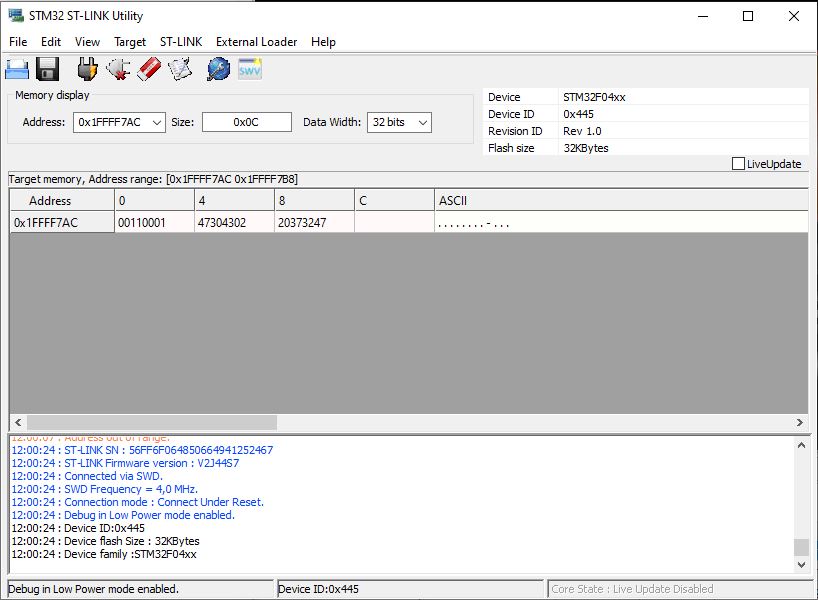
Task: Click row address 0x1FFFF7AC in memory table
Action: 62,223
